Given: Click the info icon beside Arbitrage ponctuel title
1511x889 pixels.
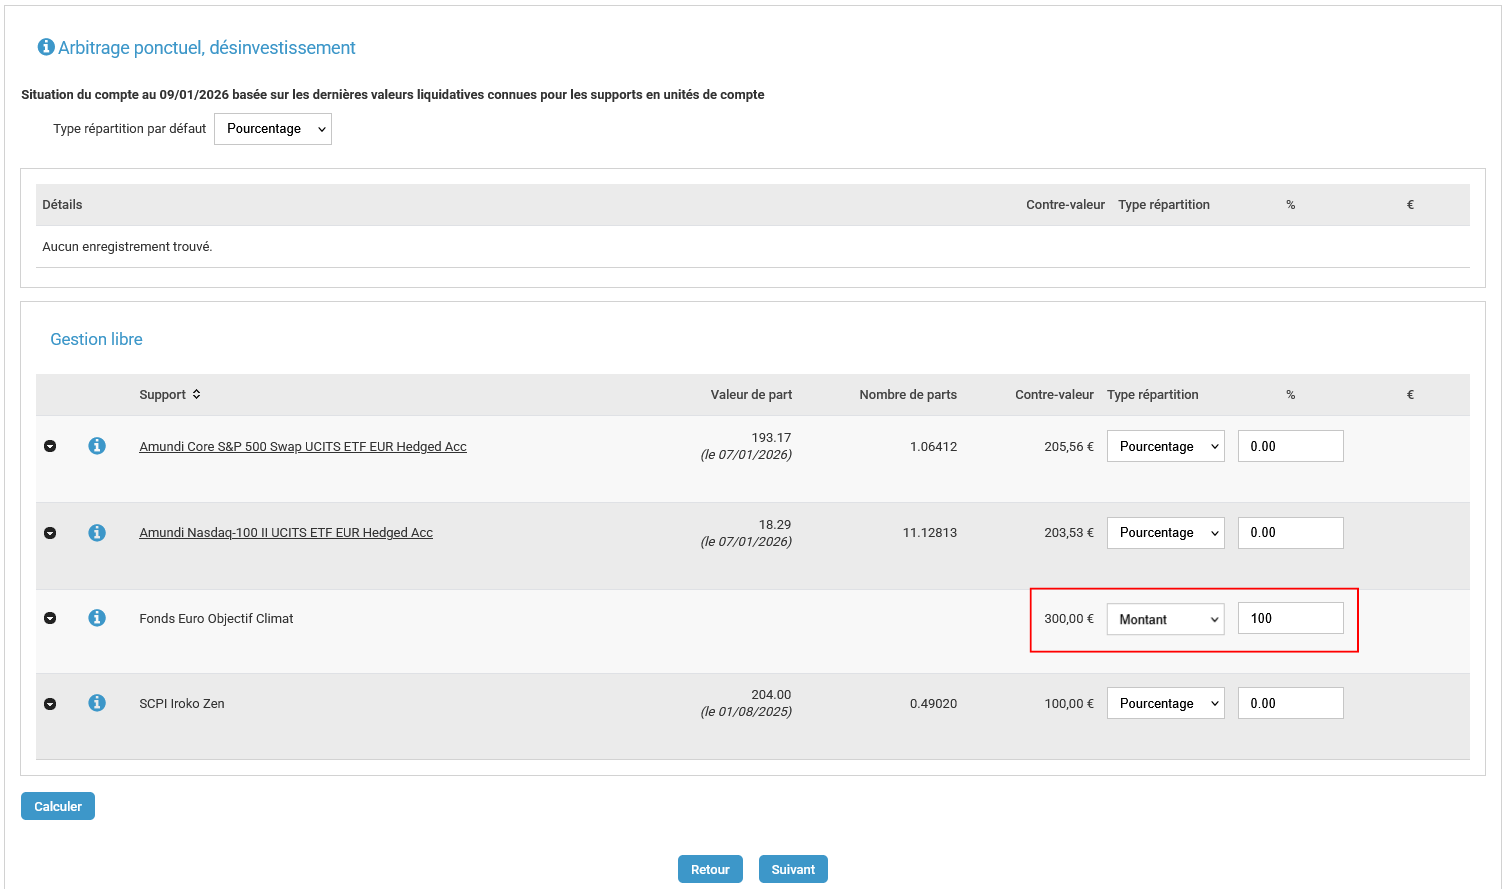Looking at the screenshot, I should (45, 47).
